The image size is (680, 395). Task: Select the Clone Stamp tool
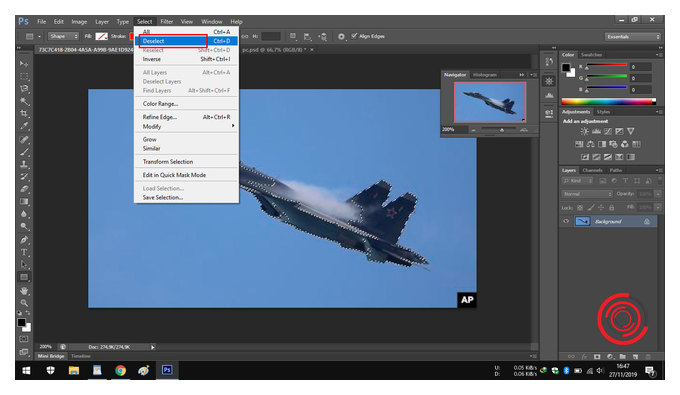24,164
